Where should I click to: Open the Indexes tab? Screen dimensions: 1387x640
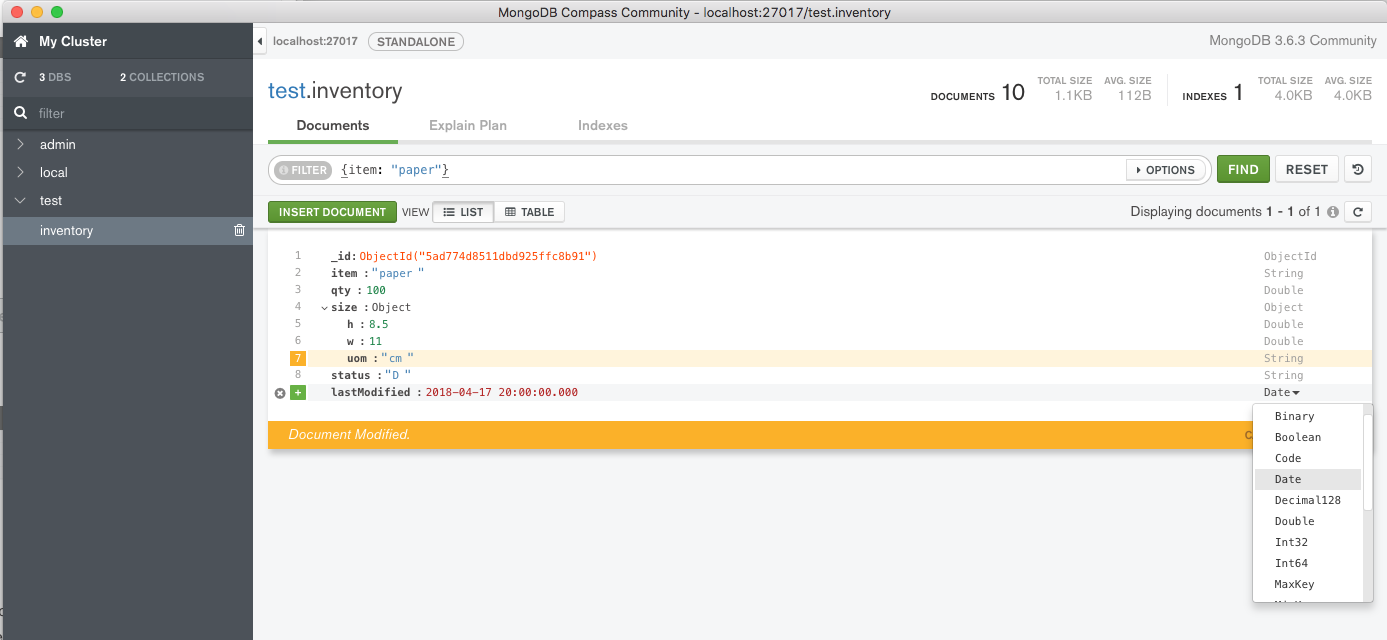click(x=602, y=125)
